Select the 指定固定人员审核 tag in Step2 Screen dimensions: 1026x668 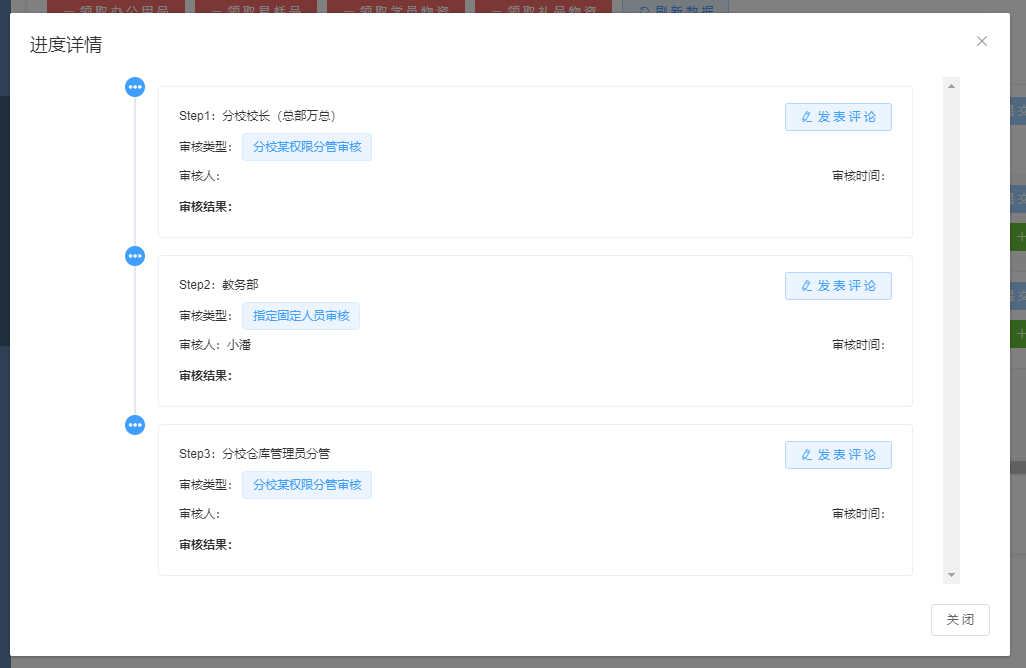pos(301,316)
